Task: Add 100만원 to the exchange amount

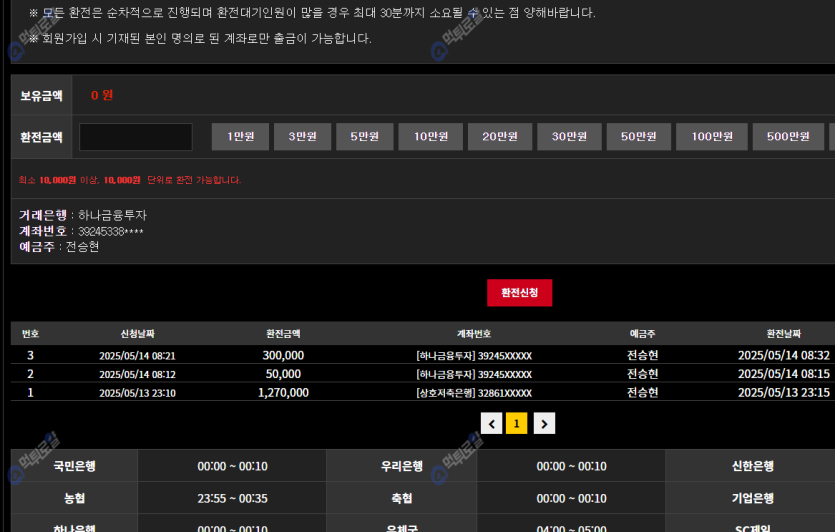Action: [x=712, y=137]
